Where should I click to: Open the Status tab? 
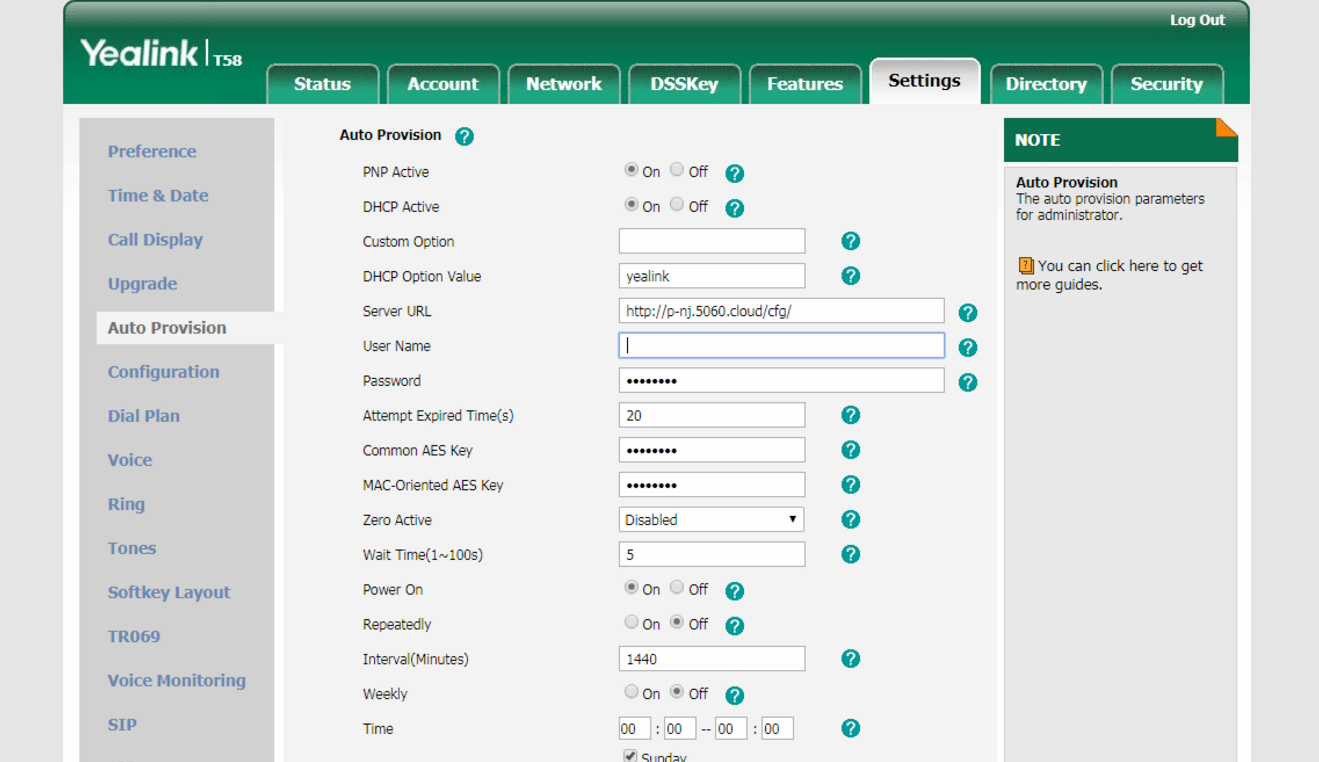[x=323, y=84]
